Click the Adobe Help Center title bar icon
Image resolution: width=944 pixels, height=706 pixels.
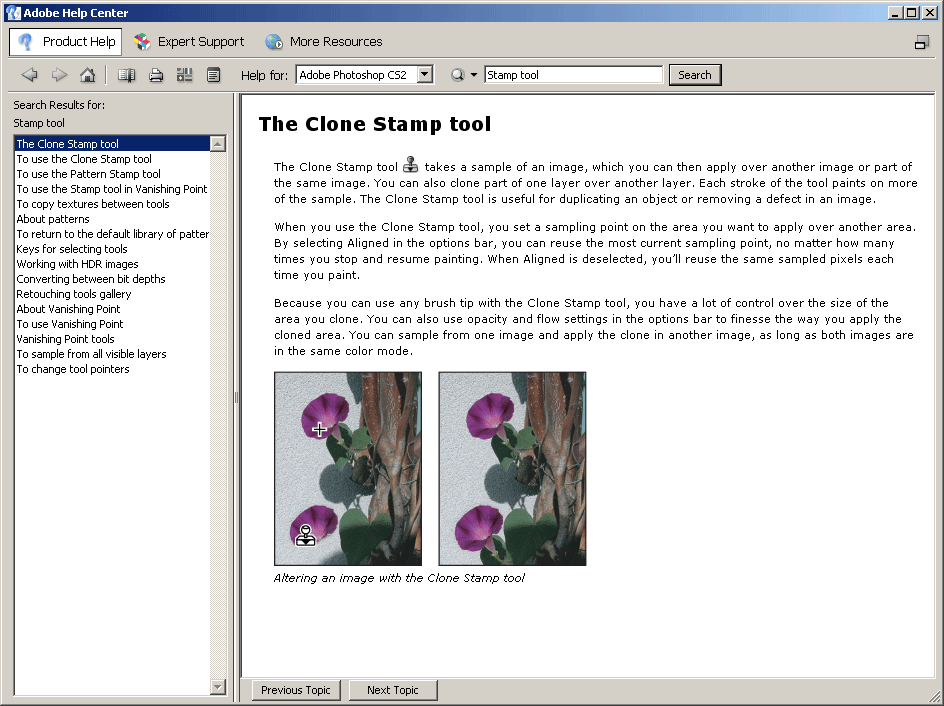pyautogui.click(x=13, y=13)
